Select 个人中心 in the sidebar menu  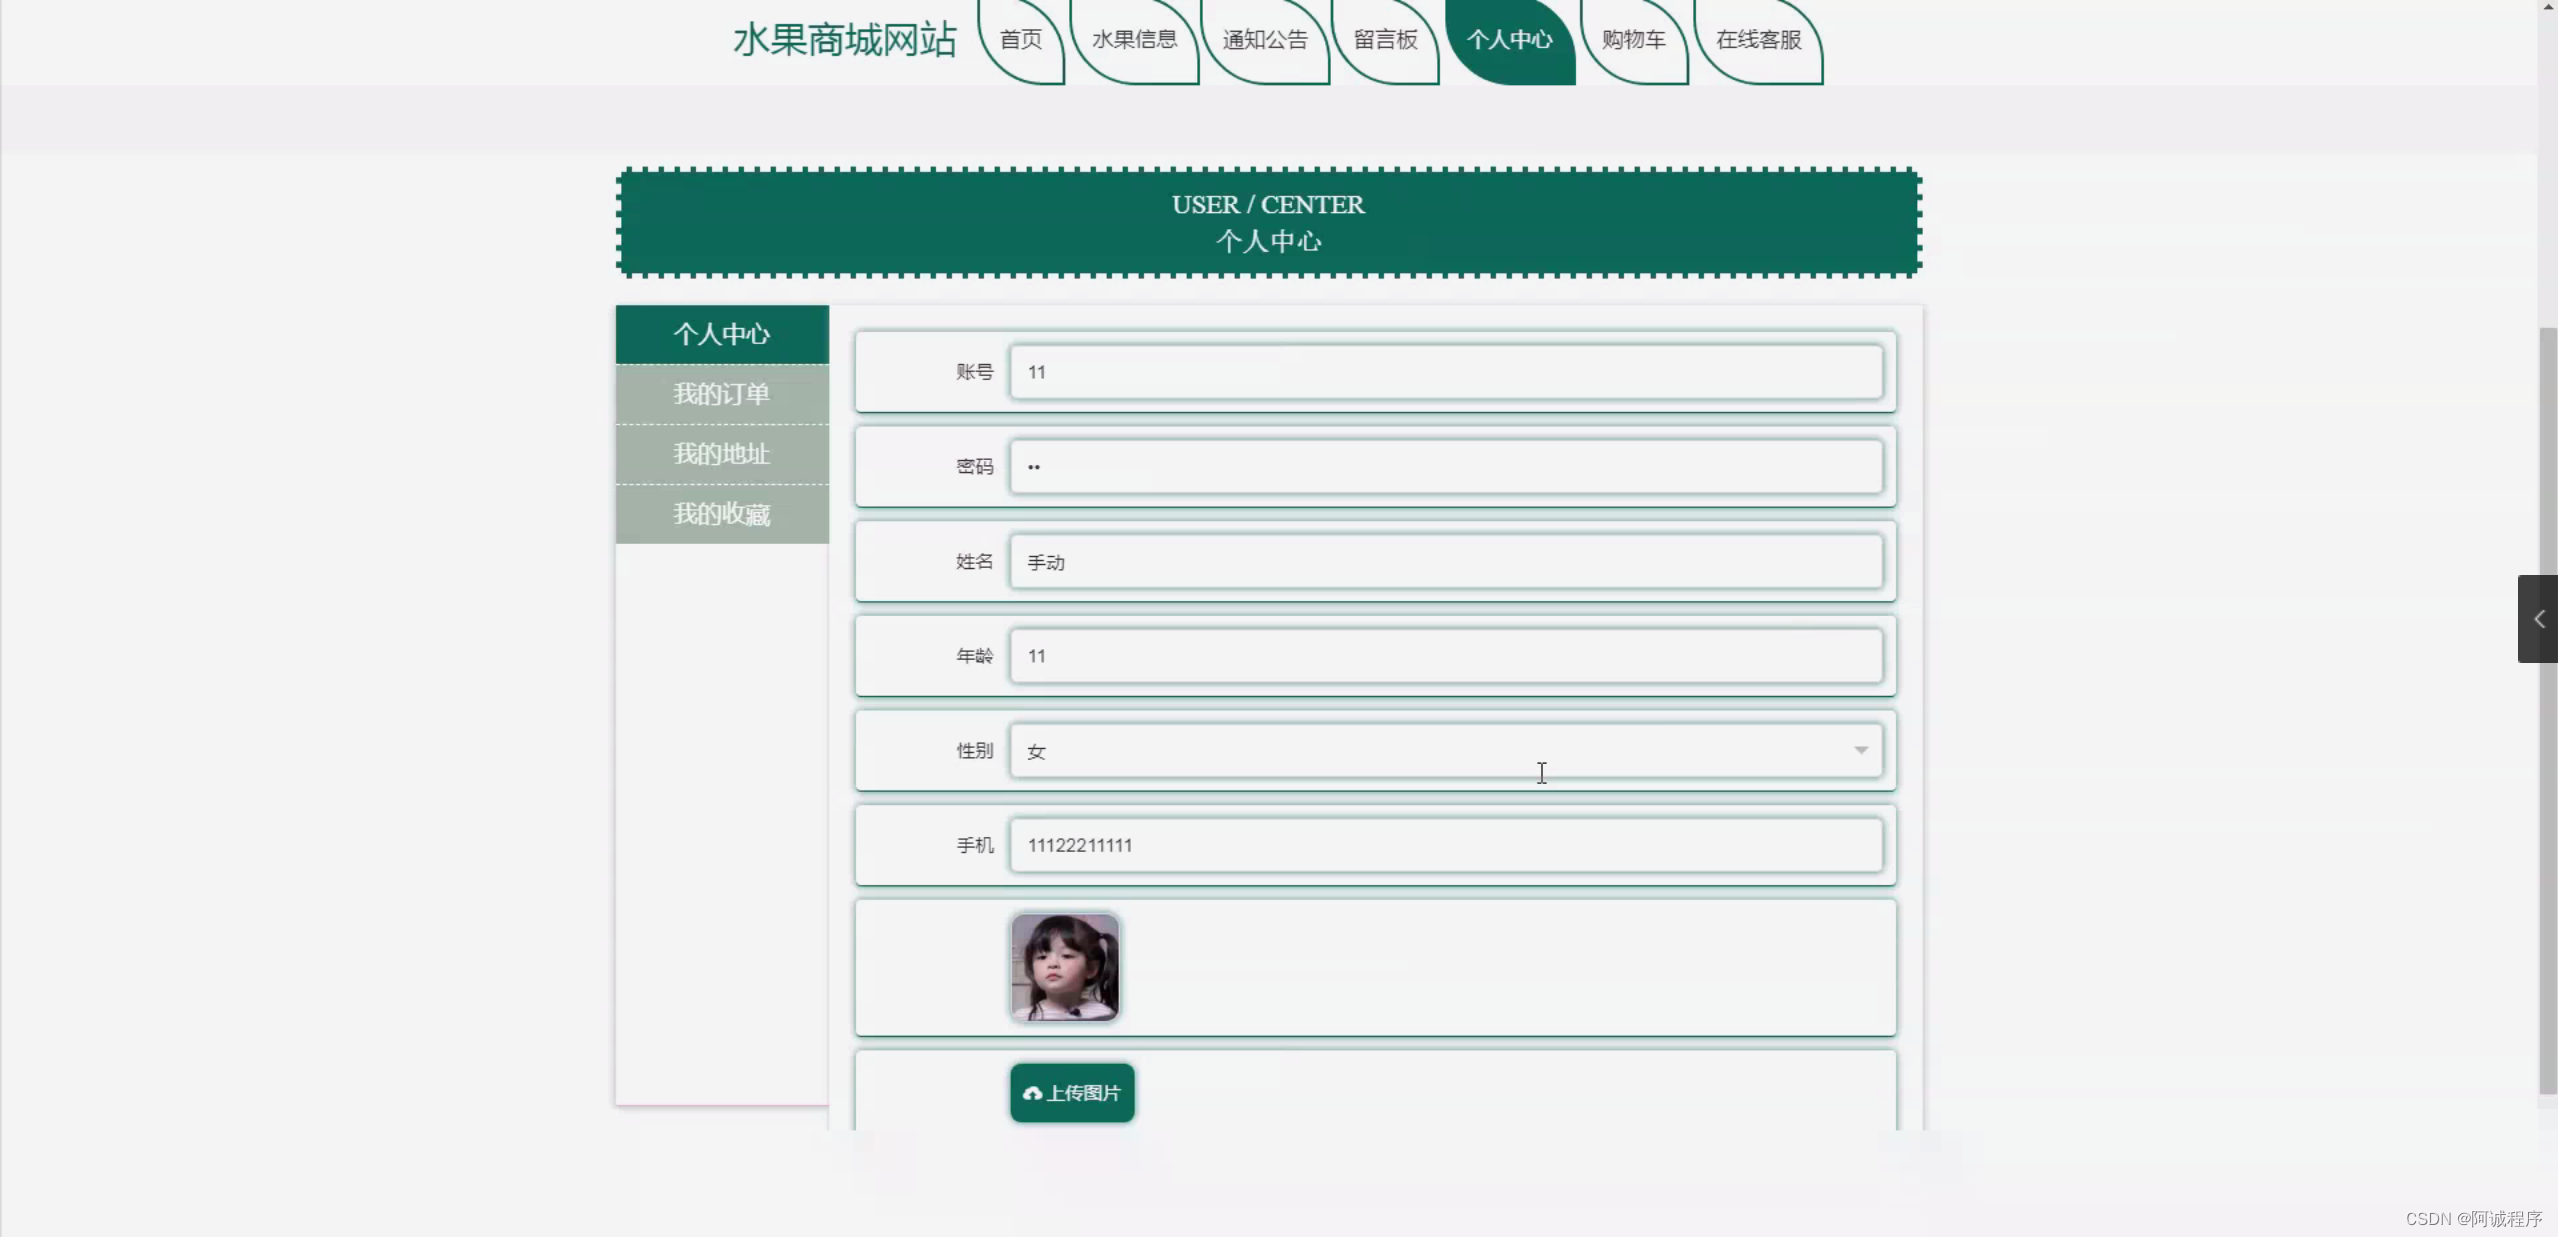[721, 334]
